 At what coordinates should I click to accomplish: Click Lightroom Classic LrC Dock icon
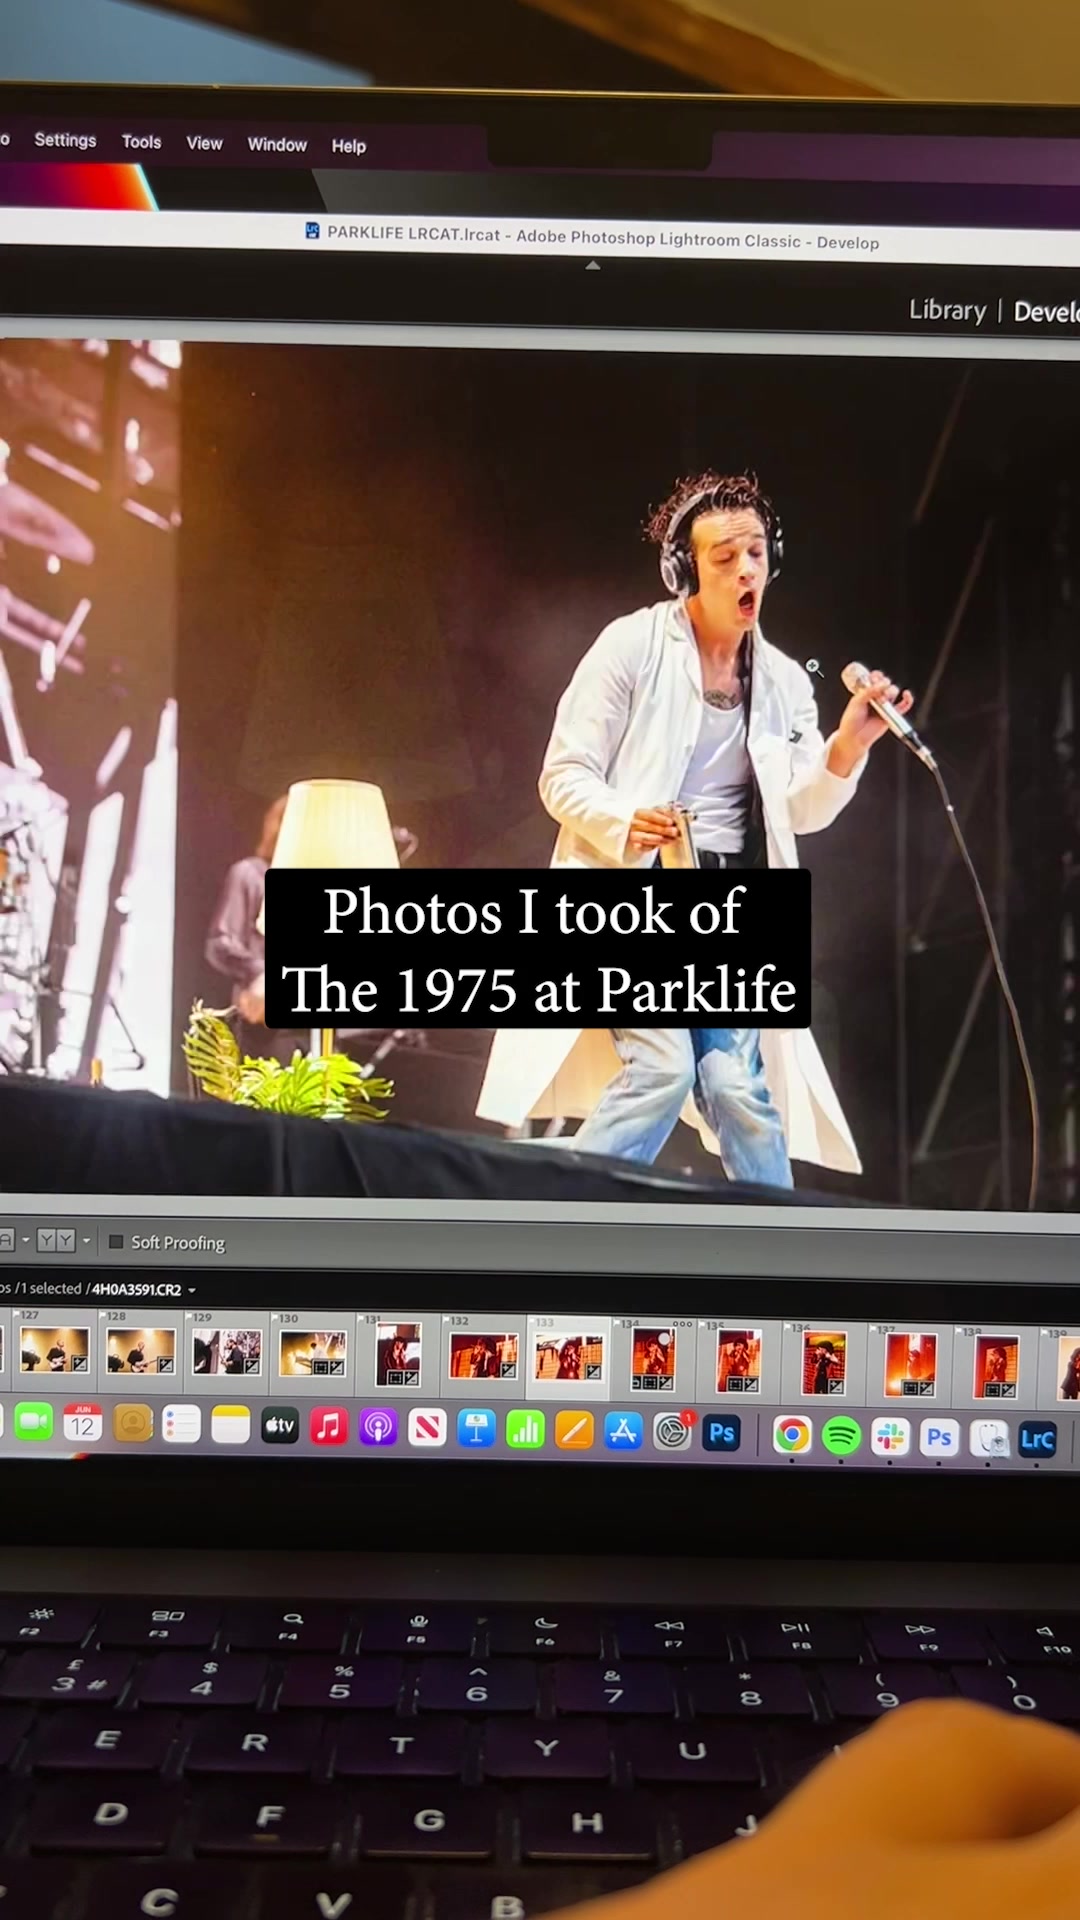1037,1441
